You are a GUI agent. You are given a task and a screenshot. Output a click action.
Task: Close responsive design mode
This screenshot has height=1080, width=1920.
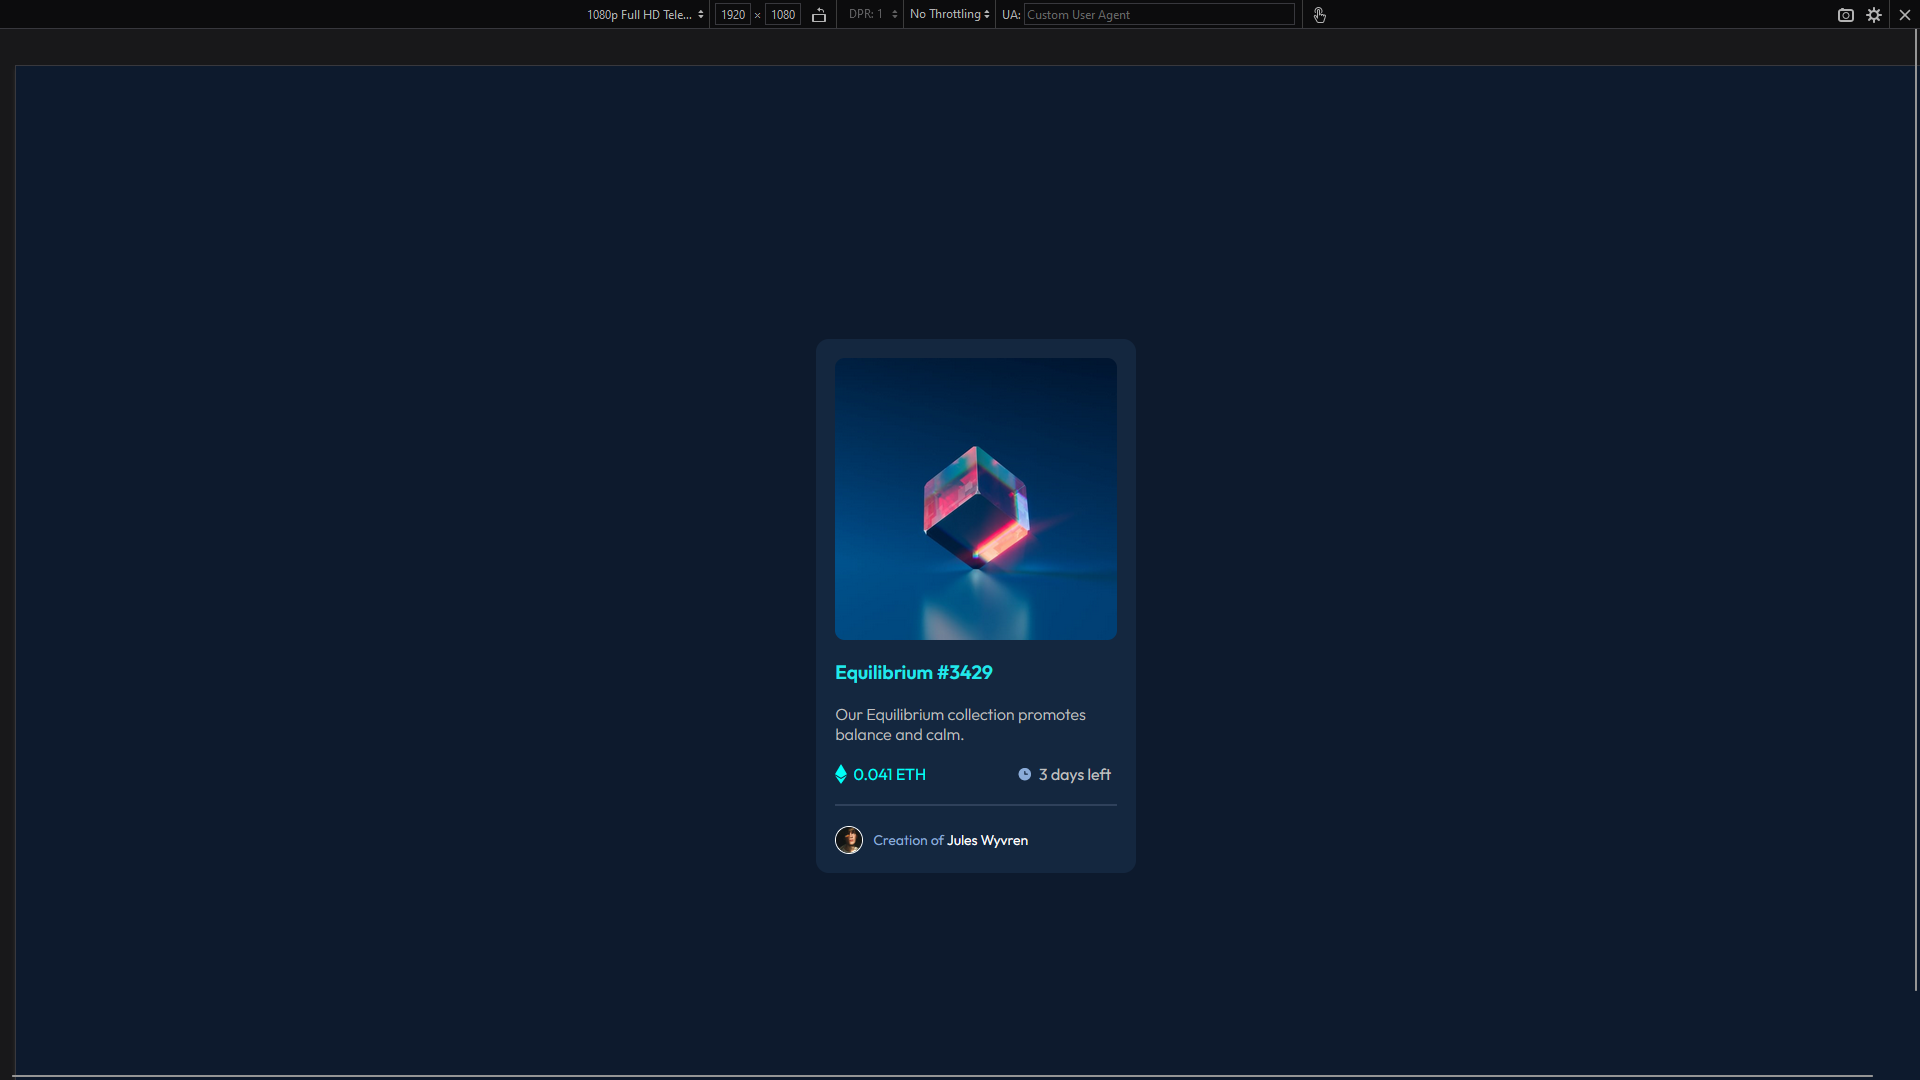[x=1905, y=15]
